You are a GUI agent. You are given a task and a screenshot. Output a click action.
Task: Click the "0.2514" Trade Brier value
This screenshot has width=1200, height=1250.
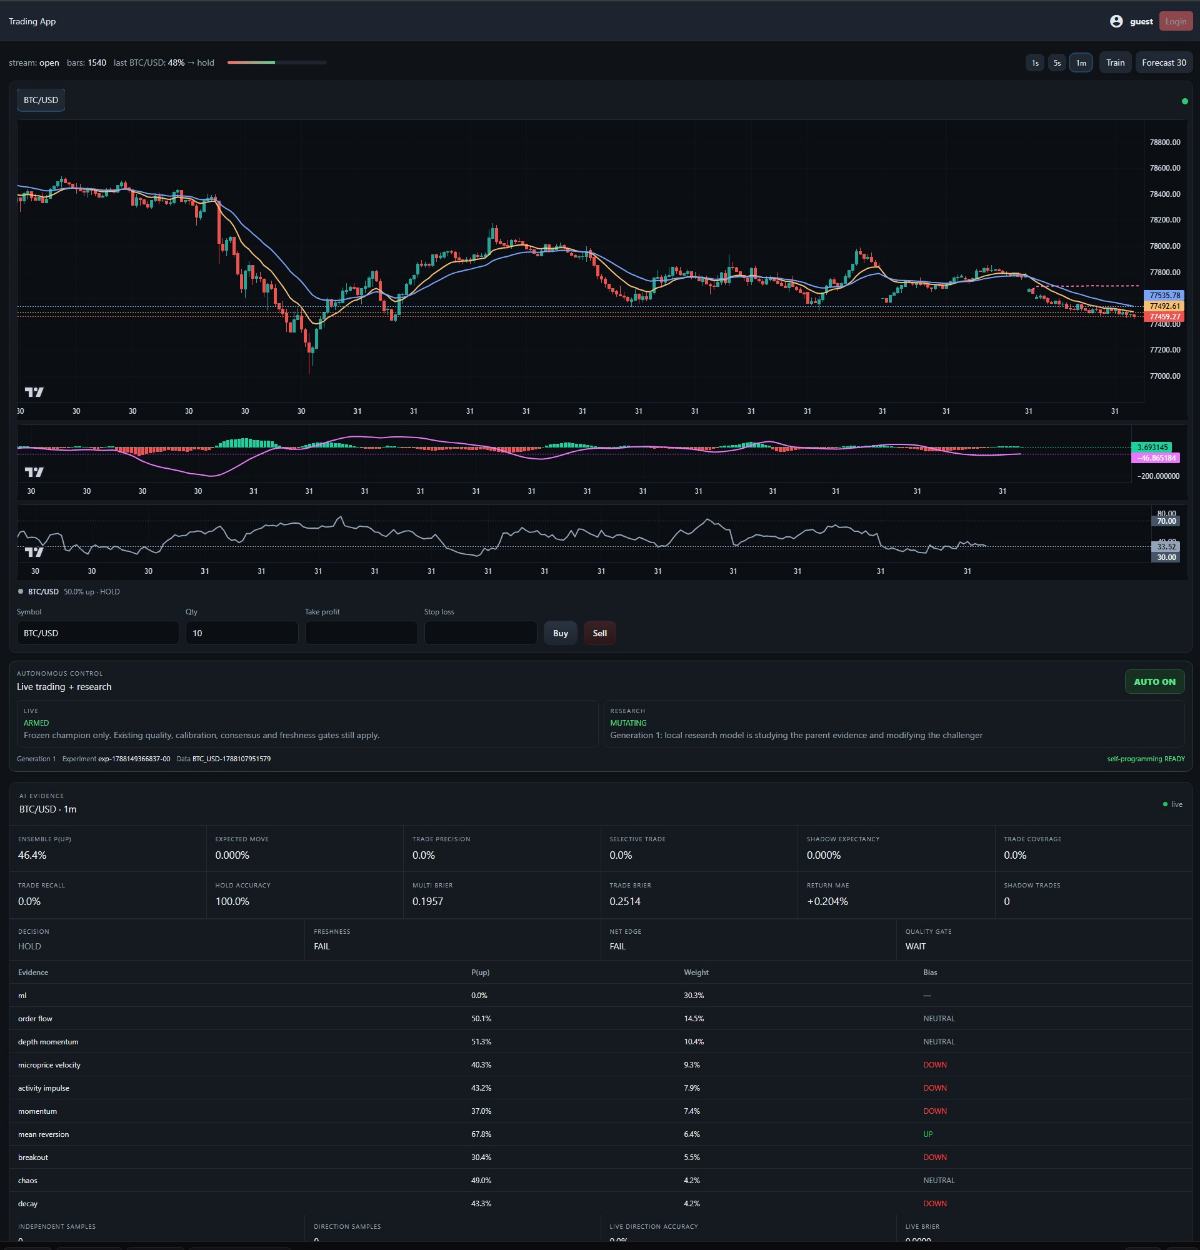point(625,901)
